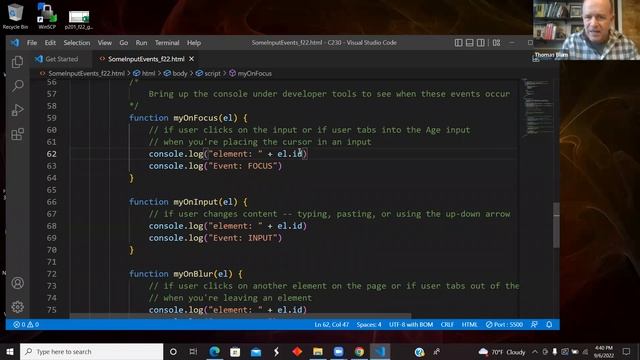Viewport: 640px width, 360px height.
Task: Click the CRLF end-of-line status
Action: click(447, 324)
